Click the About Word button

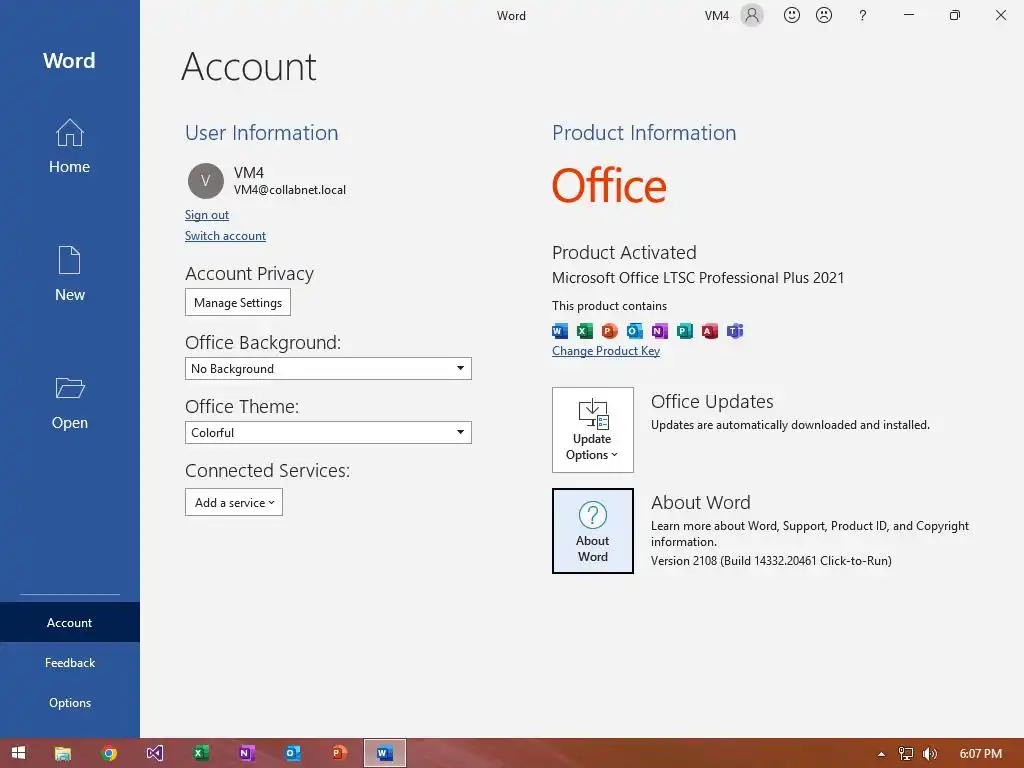point(592,531)
